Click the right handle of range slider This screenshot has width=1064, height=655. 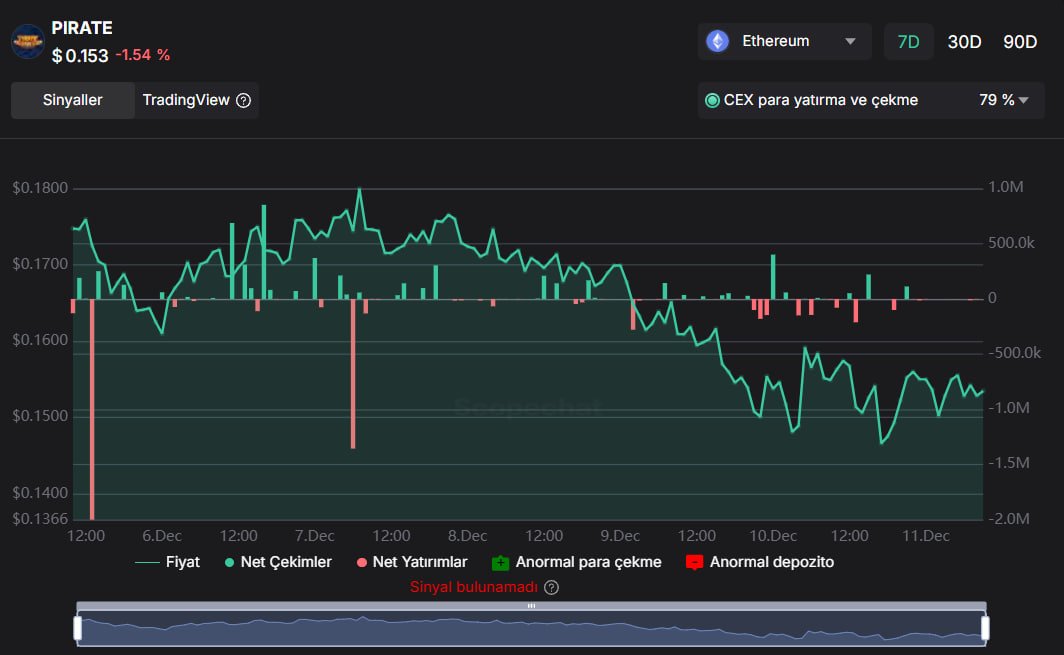(985, 629)
